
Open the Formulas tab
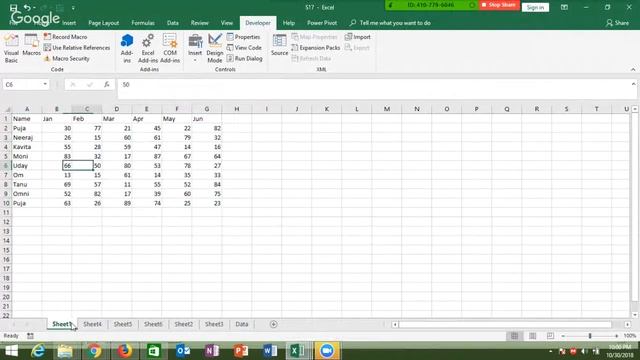click(x=143, y=23)
